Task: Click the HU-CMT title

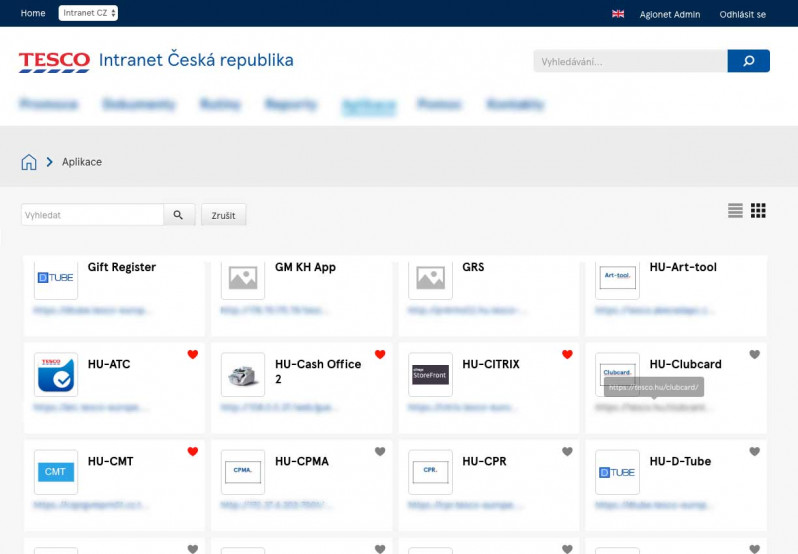Action: 110,461
